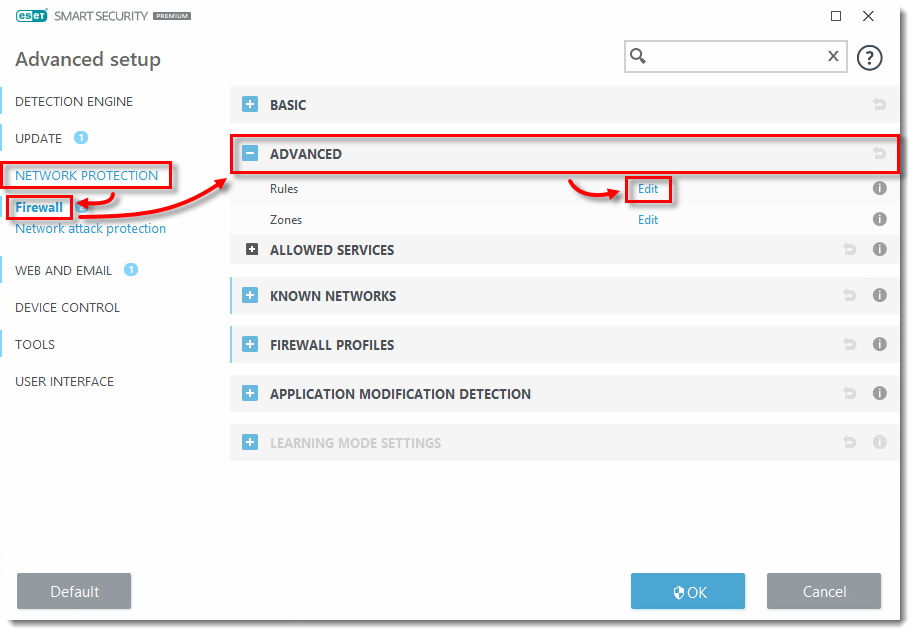Click the info icon next to Rules
Image resolution: width=915 pixels, height=635 pixels.
(x=880, y=188)
